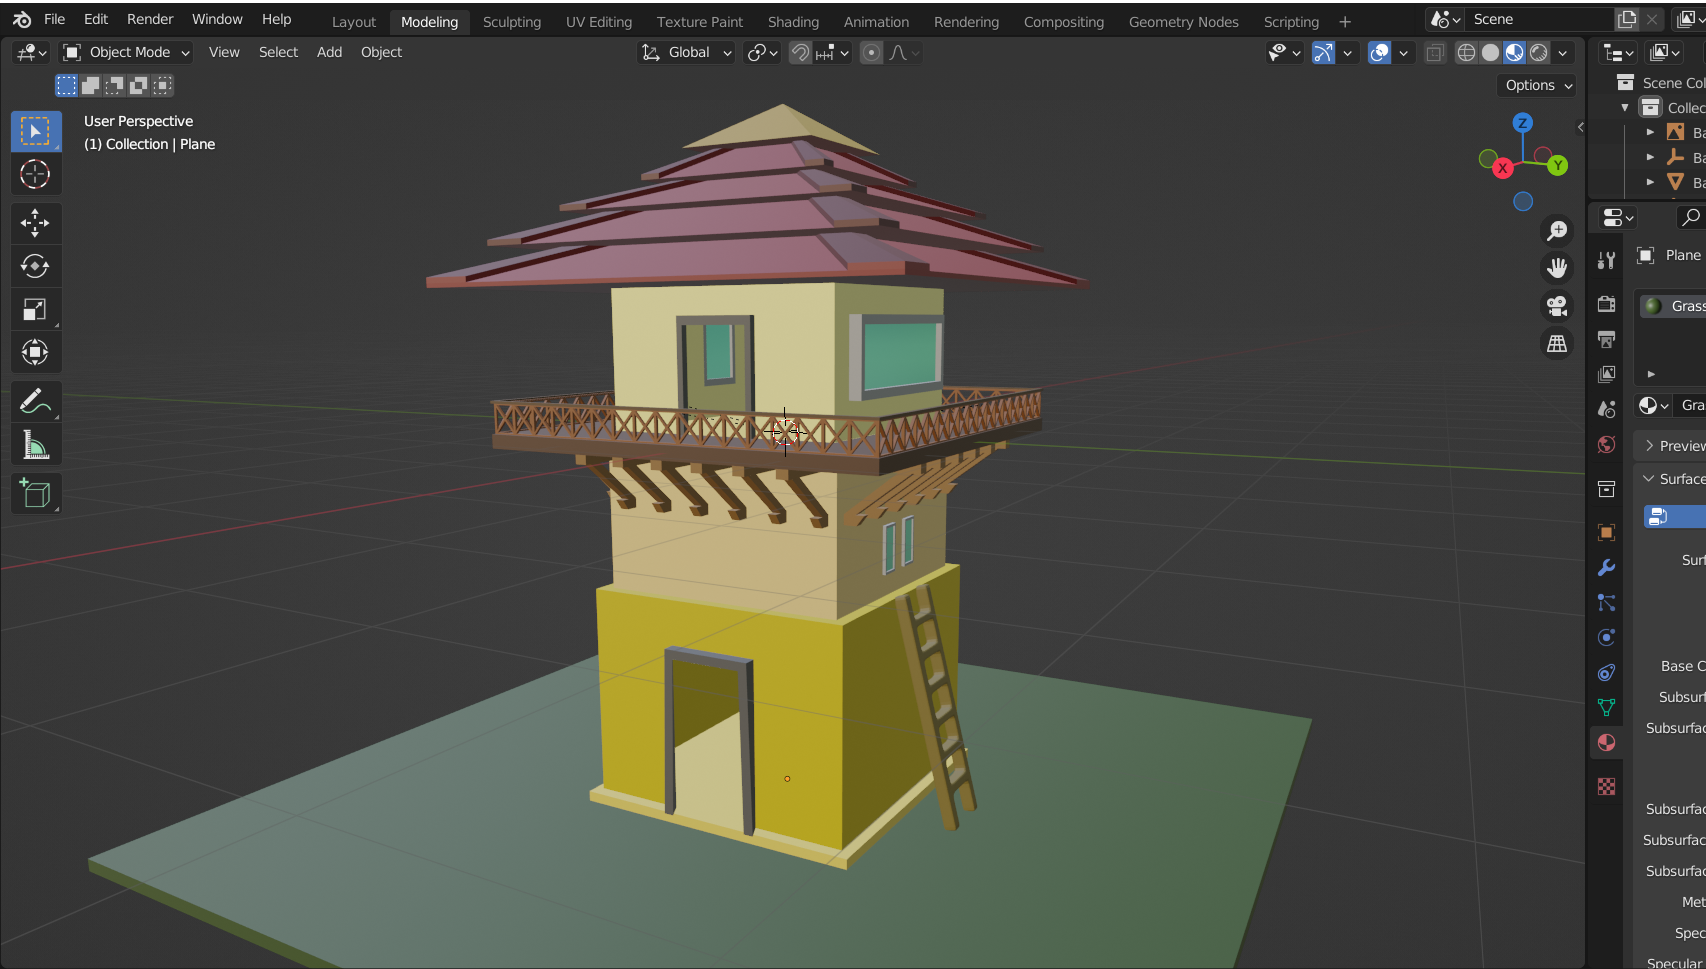
Task: Open the File menu
Action: tap(54, 19)
